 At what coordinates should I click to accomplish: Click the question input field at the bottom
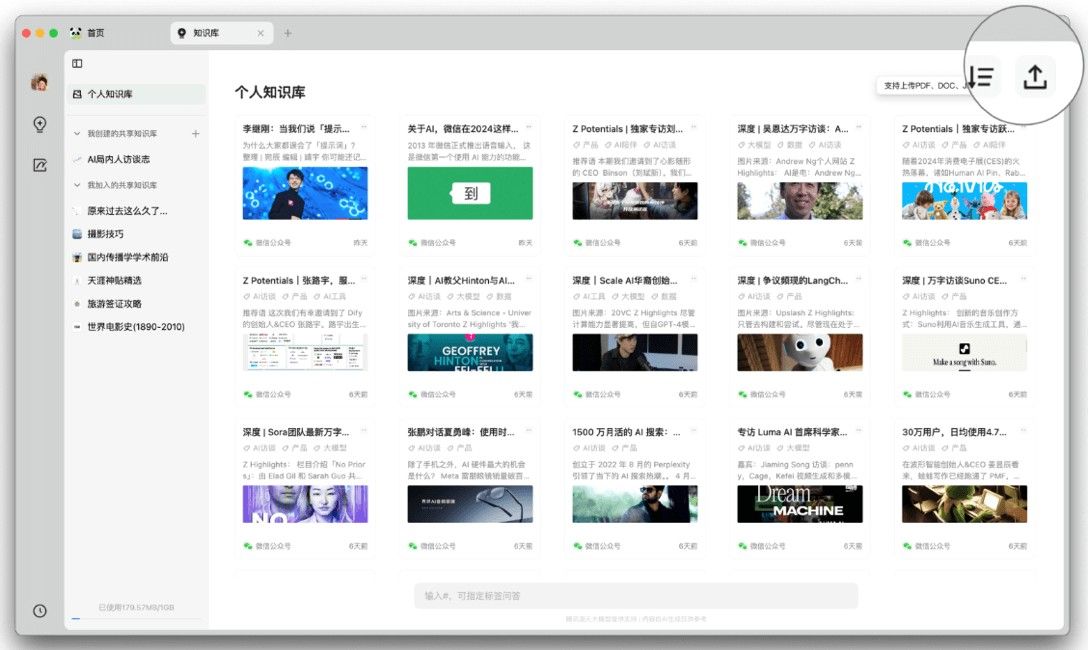pyautogui.click(x=634, y=594)
